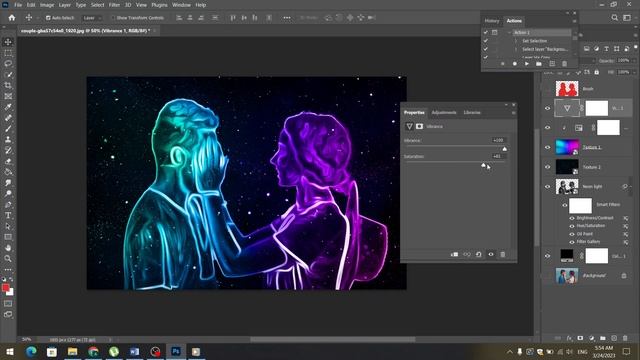Open the Auto-Select Layer dropdown
Image resolution: width=640 pixels, height=360 pixels.
click(92, 18)
